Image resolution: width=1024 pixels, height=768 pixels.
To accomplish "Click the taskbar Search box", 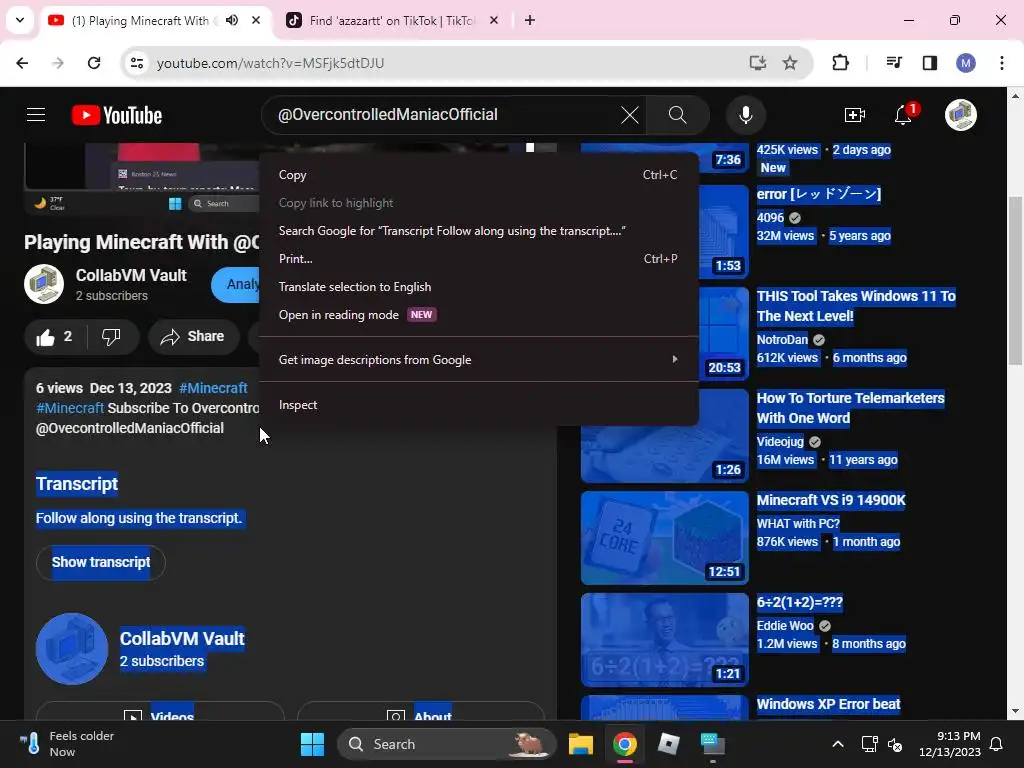I will 447,744.
